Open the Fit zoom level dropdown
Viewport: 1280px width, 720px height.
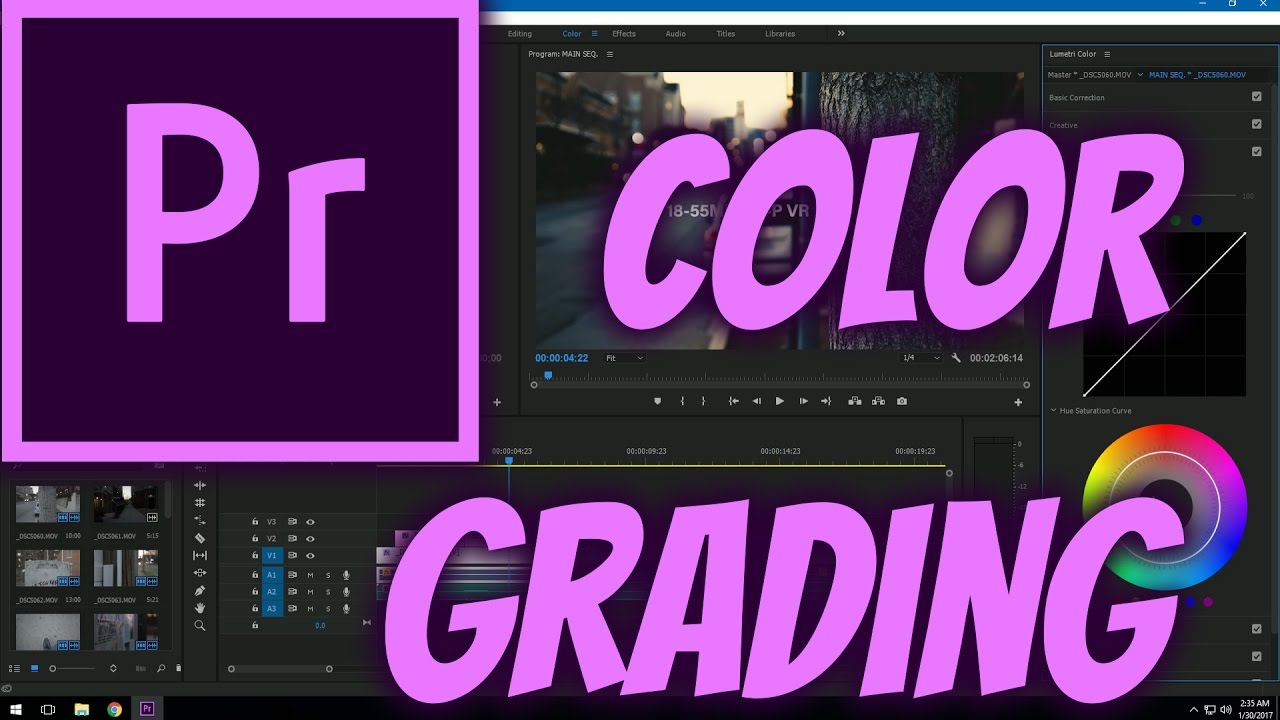(x=624, y=358)
